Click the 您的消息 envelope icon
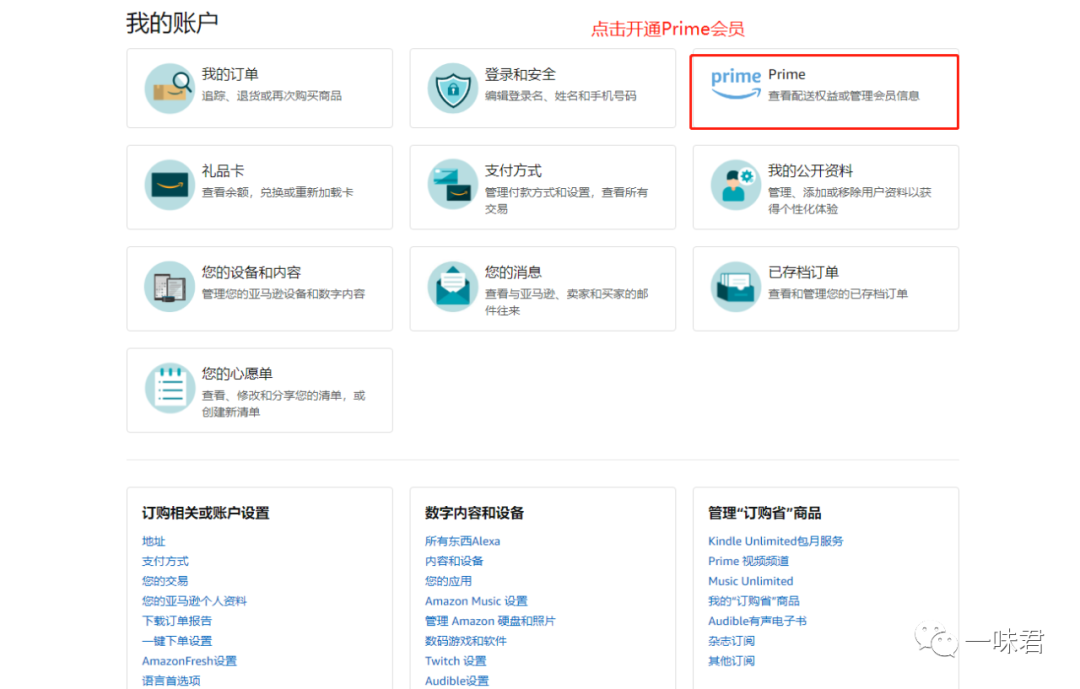1080x689 pixels. pyautogui.click(x=453, y=287)
